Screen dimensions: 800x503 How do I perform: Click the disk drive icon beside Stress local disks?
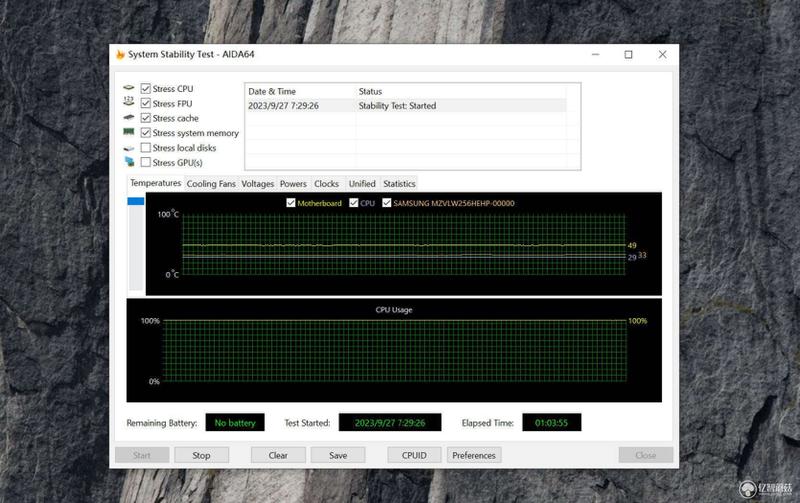(x=129, y=148)
